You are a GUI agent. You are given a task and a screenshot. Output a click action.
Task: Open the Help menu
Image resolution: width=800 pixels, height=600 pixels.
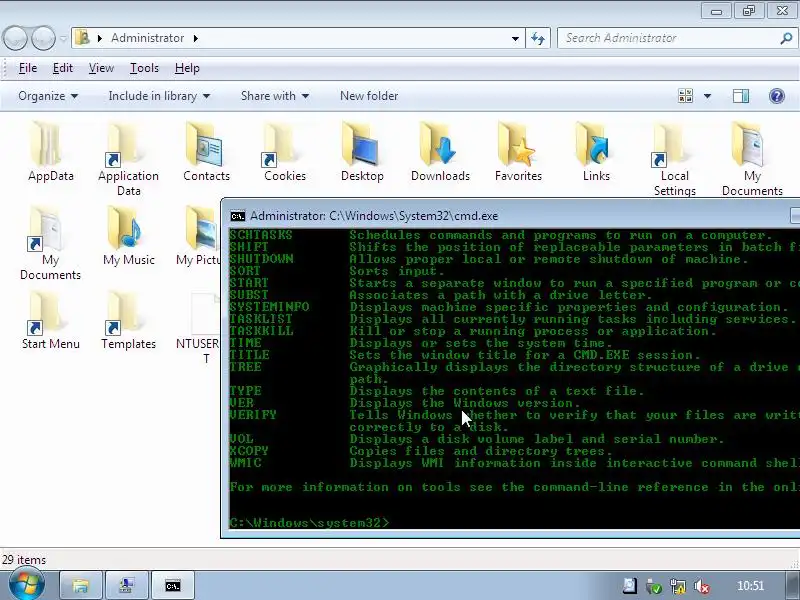(x=187, y=68)
